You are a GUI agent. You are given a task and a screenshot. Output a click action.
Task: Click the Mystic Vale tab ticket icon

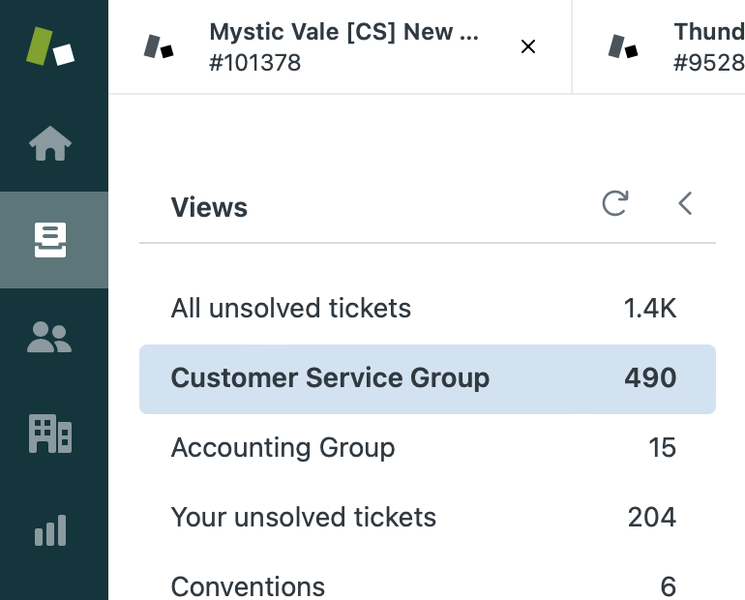pos(159,47)
